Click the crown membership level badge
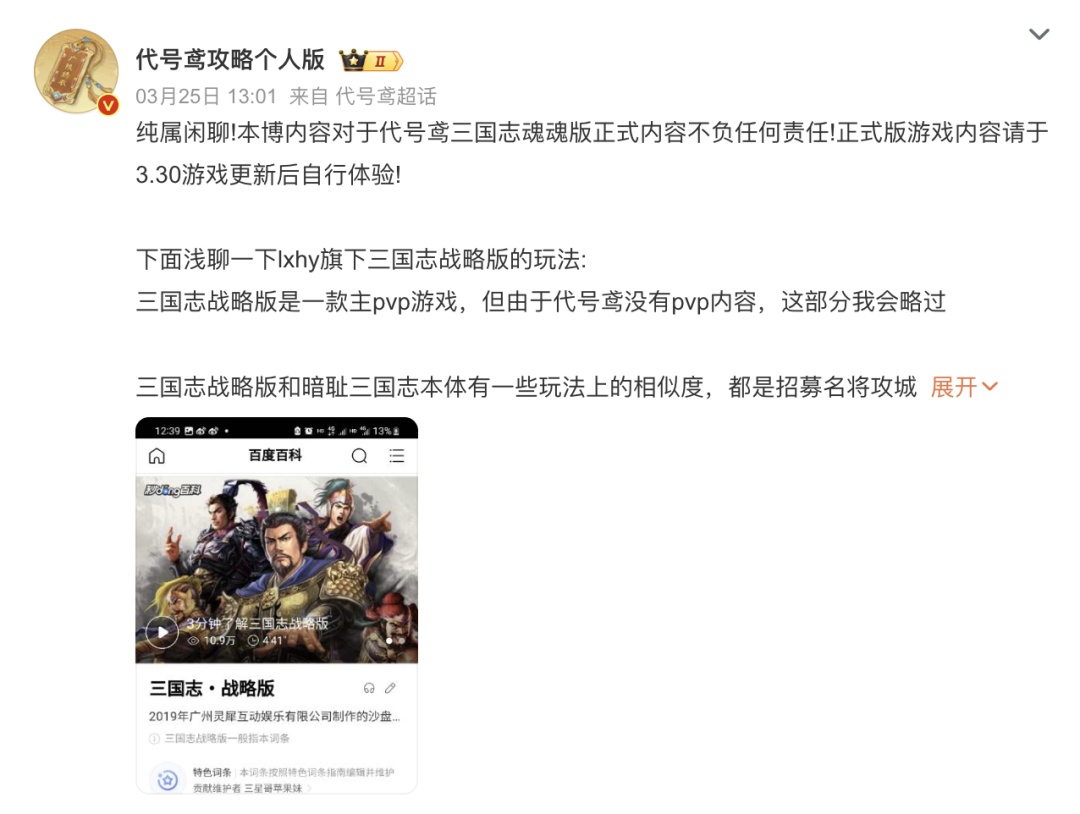1080x814 pixels. 371,61
